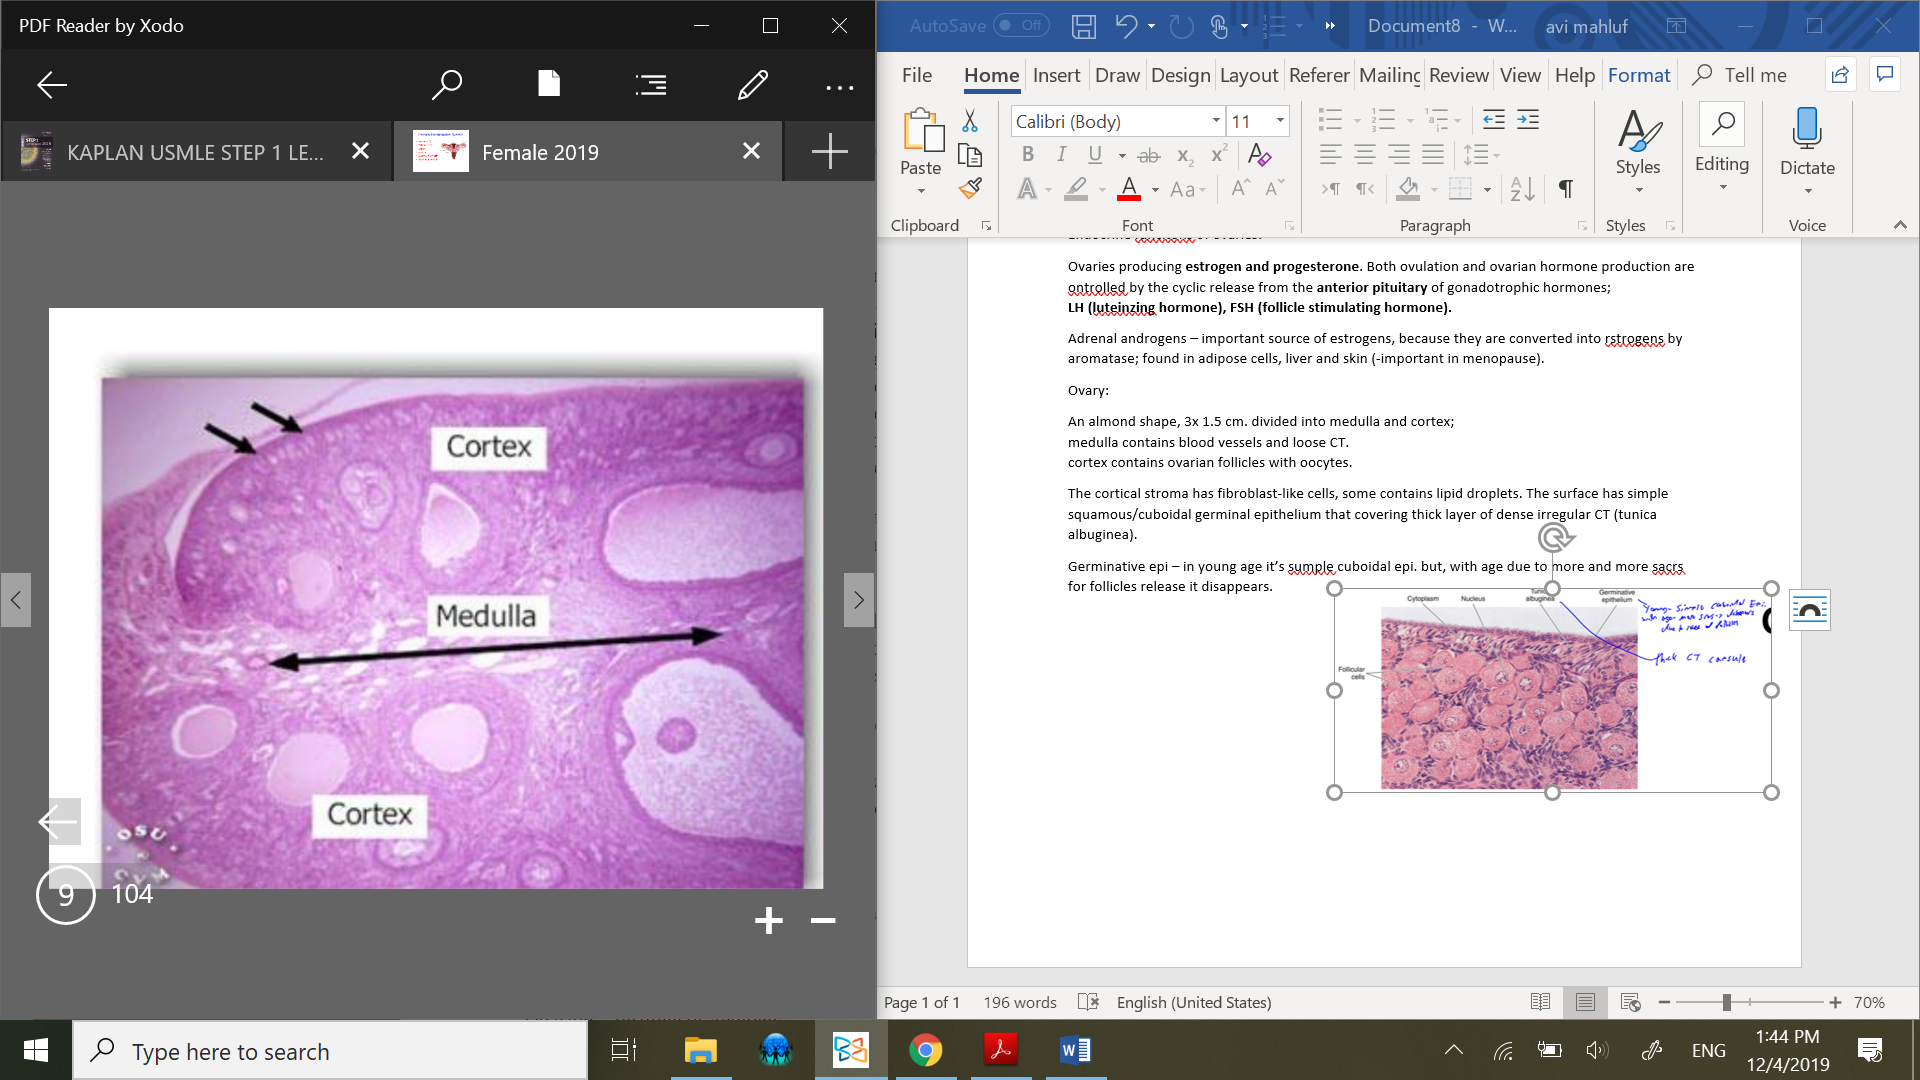Open the search tool in Xodo
This screenshot has height=1080, width=1920.
tap(446, 85)
